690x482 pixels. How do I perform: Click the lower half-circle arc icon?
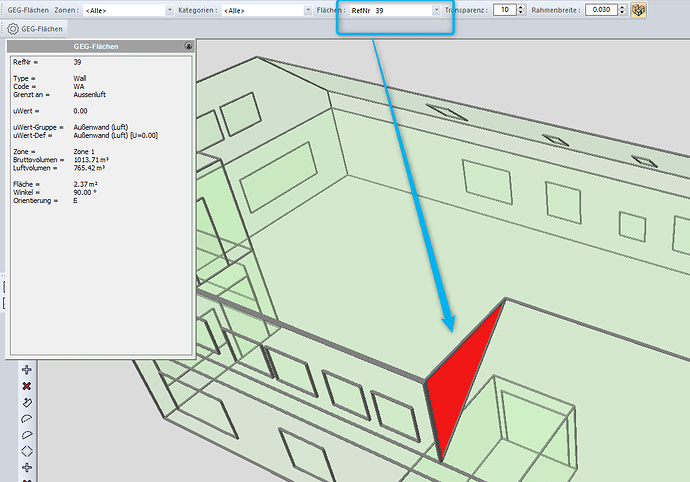coord(27,434)
